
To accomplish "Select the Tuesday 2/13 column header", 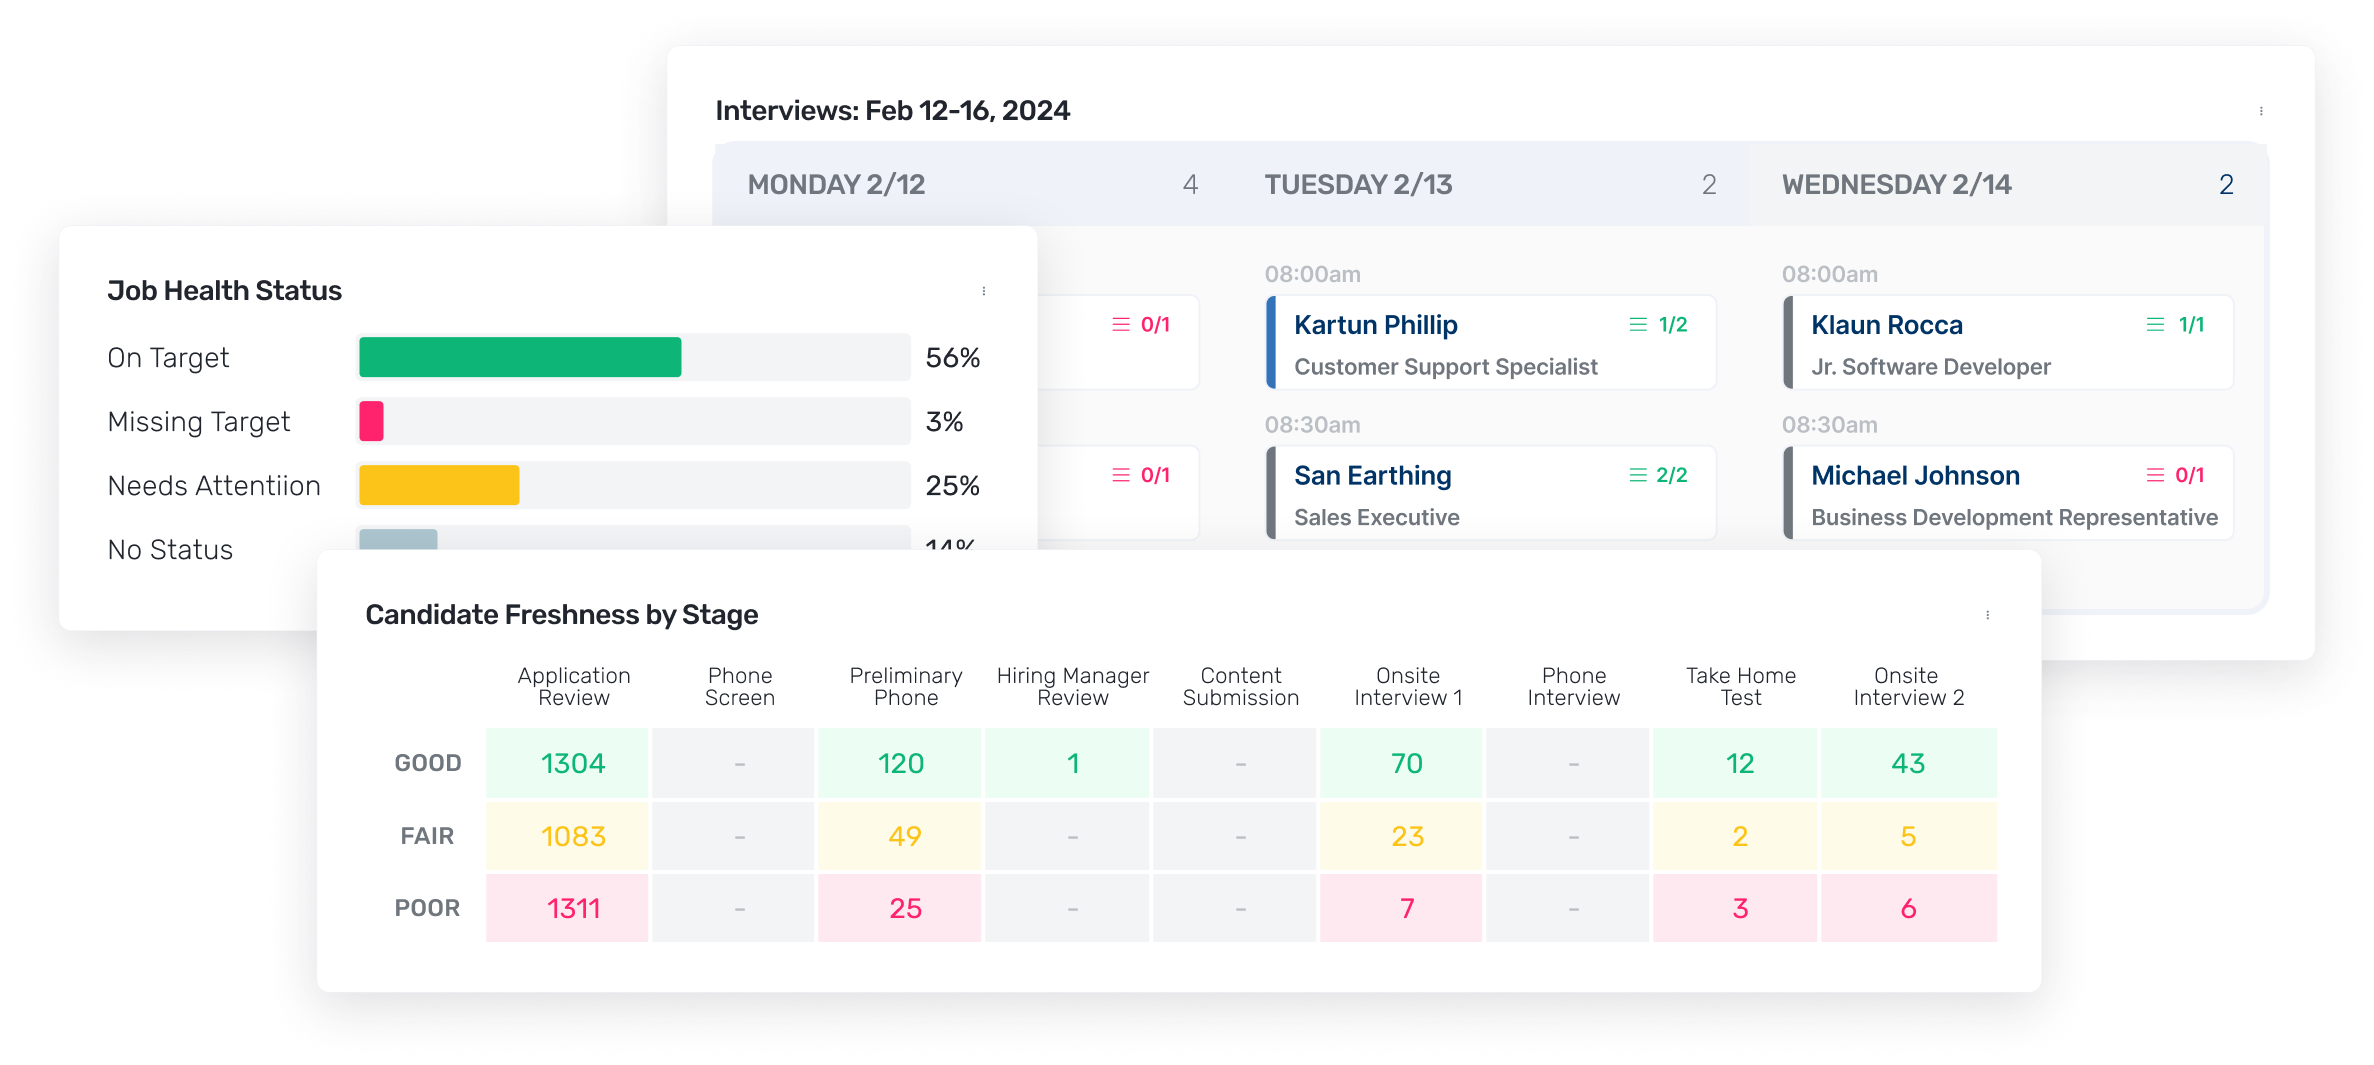I will [x=1358, y=185].
